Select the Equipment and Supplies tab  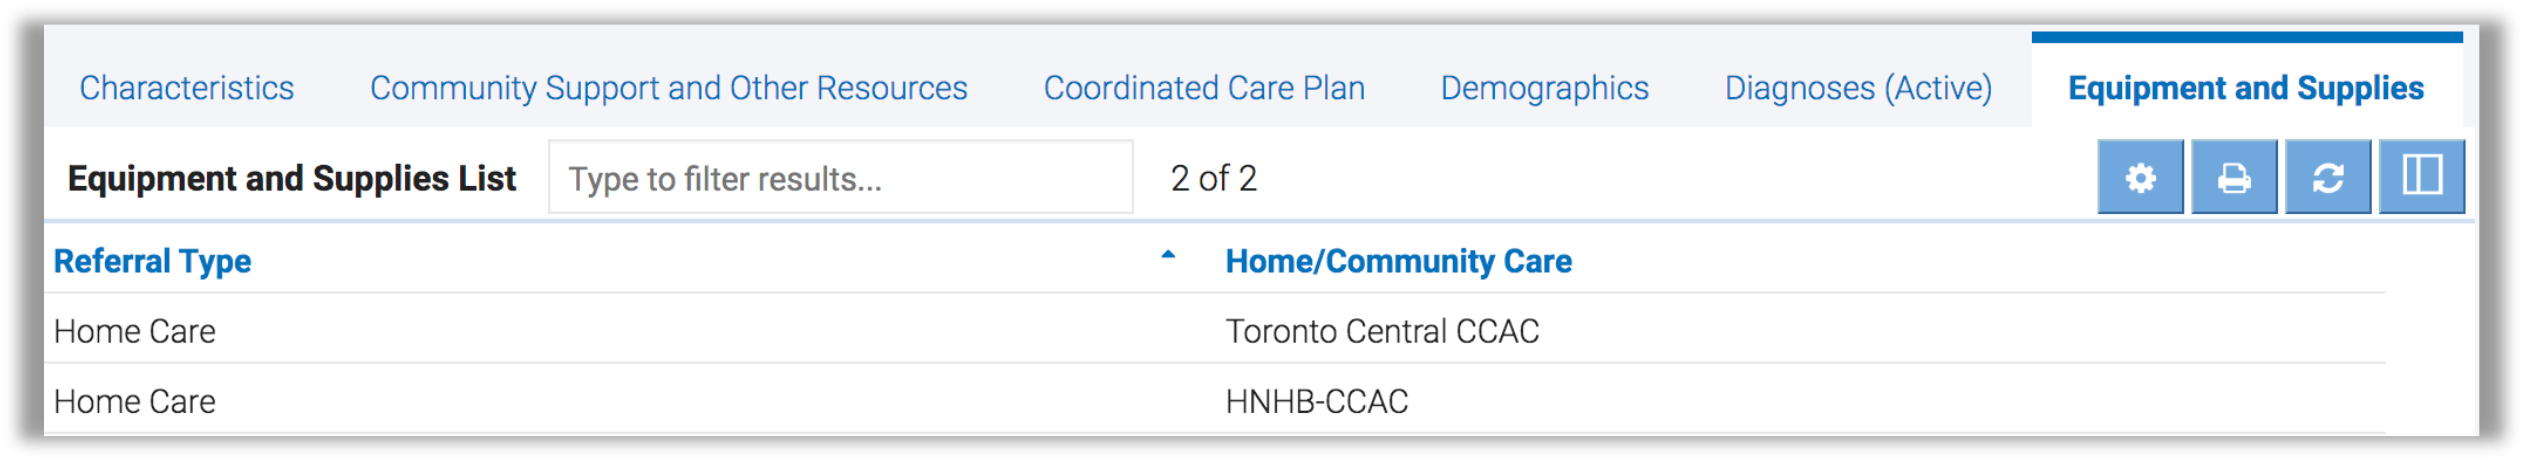pyautogui.click(x=2246, y=88)
